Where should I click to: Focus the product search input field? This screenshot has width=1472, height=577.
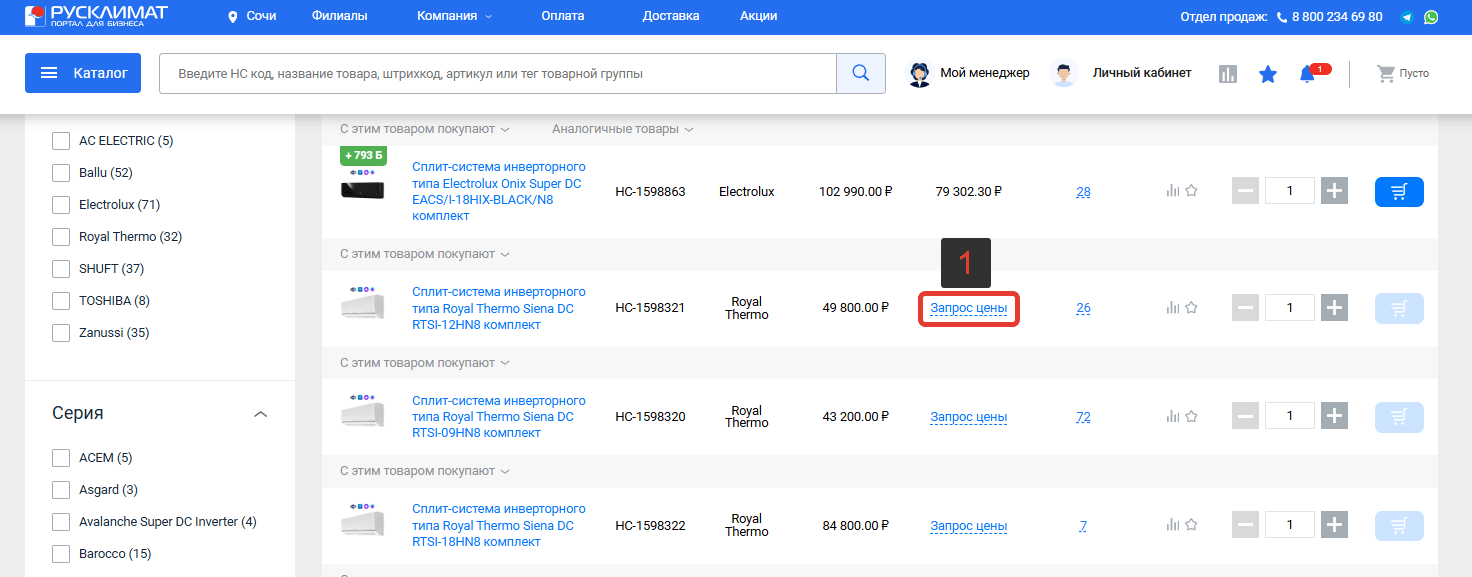click(498, 73)
